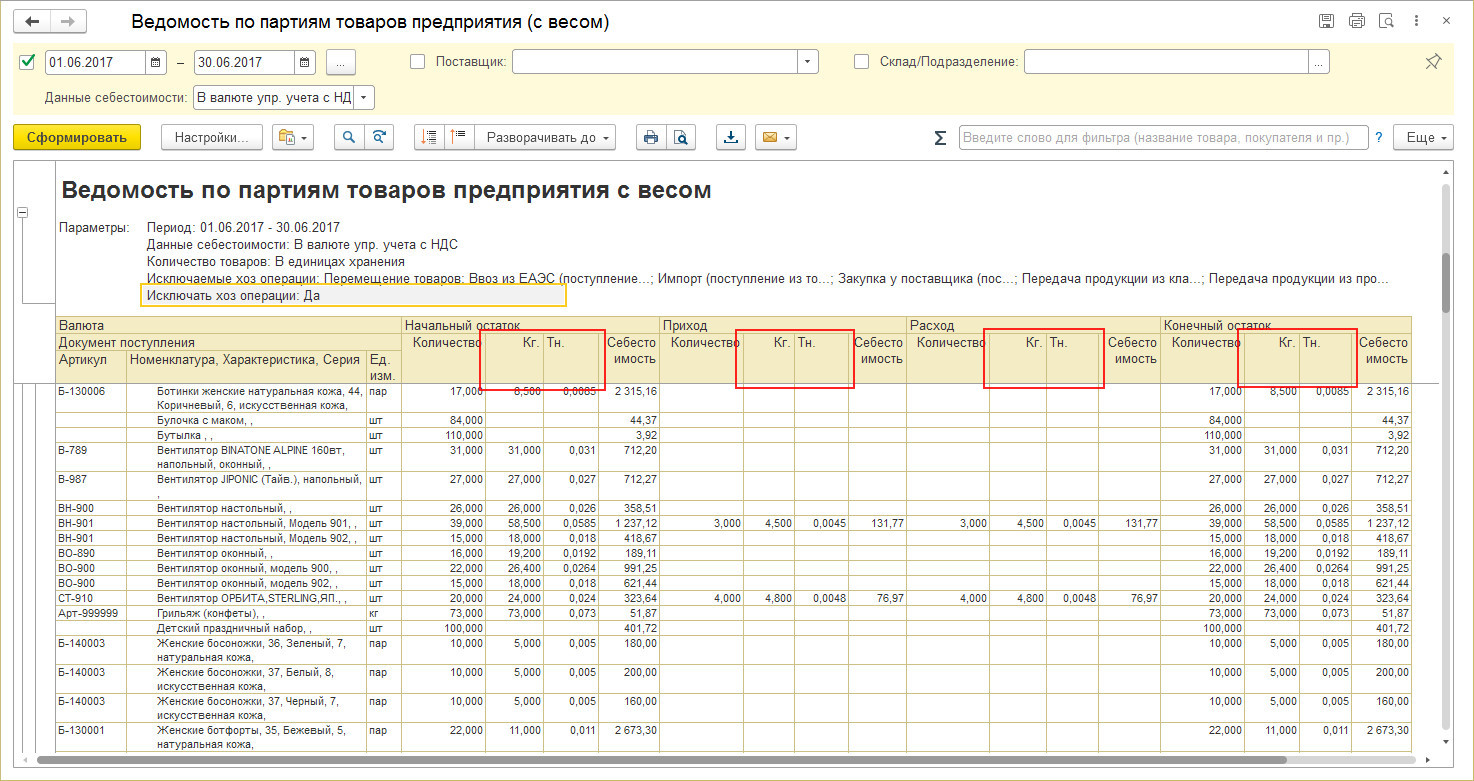Select article cell СТ-910
This screenshot has height=781, width=1474.
[91, 597]
